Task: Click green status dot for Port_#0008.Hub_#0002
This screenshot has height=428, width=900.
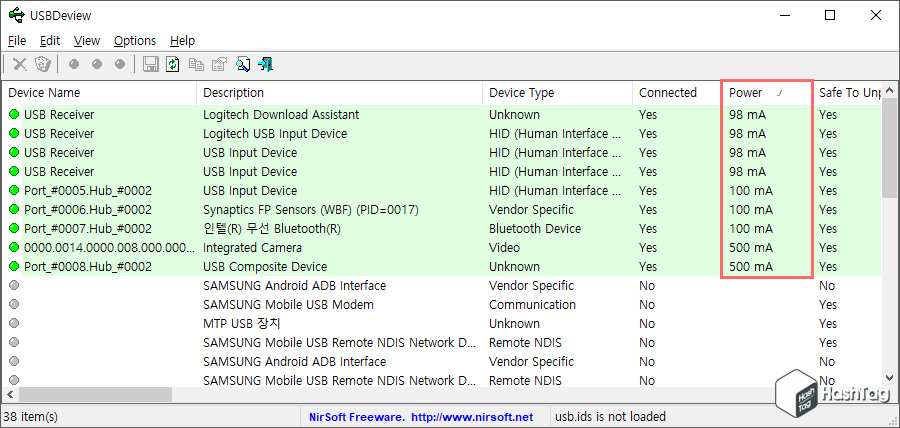Action: 14,266
